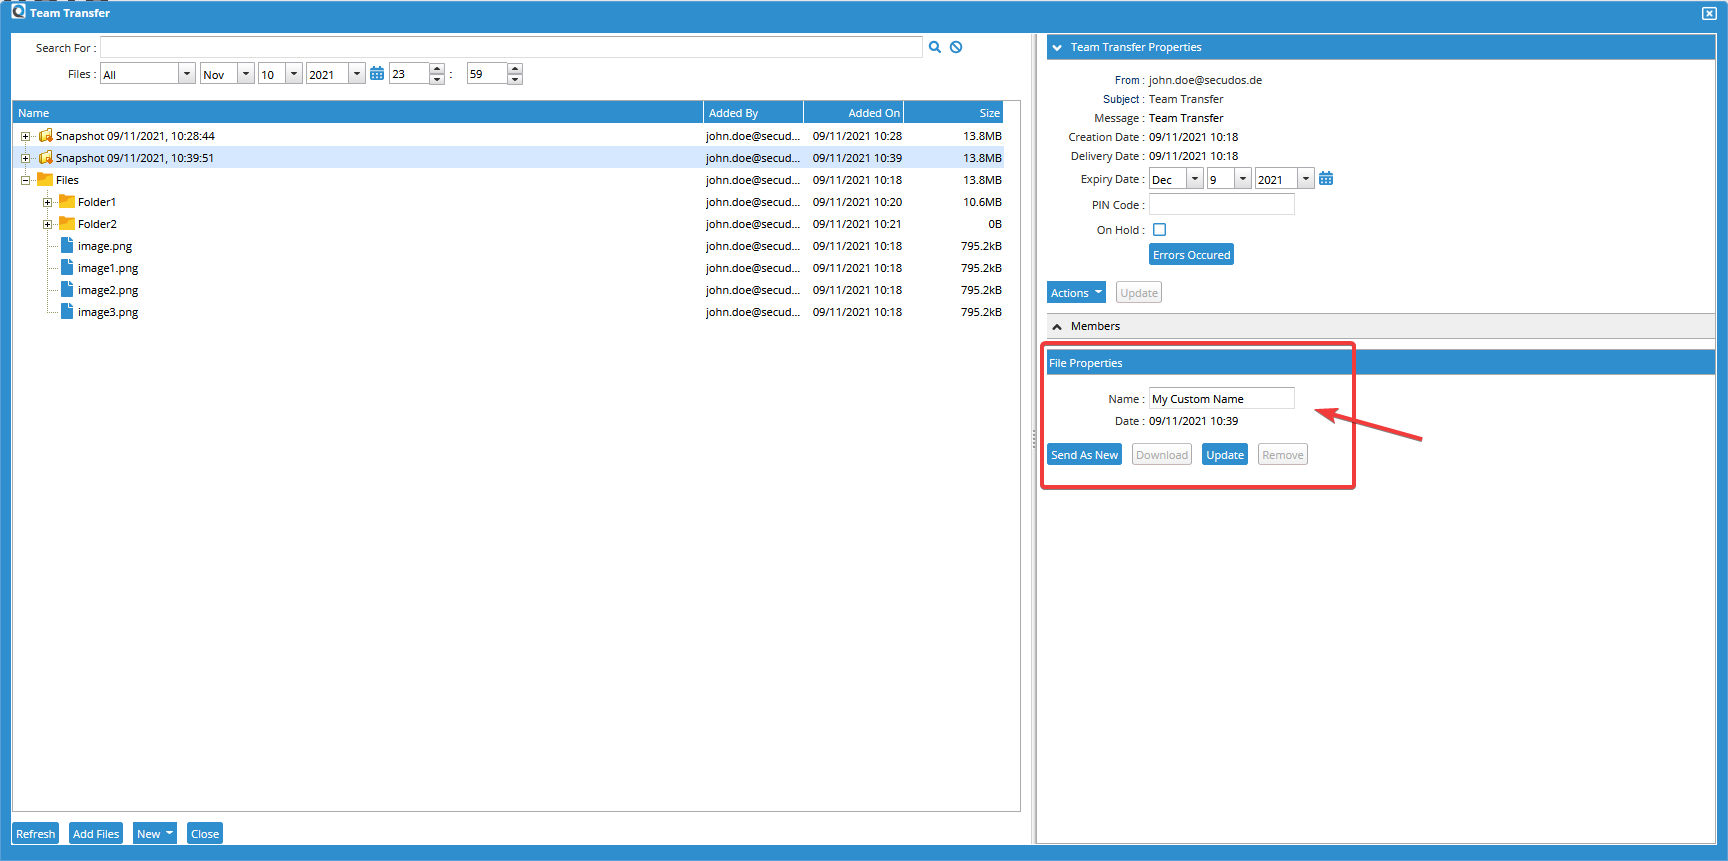This screenshot has width=1728, height=861.
Task: Click the Folder1 folder icon
Action: [x=67, y=201]
